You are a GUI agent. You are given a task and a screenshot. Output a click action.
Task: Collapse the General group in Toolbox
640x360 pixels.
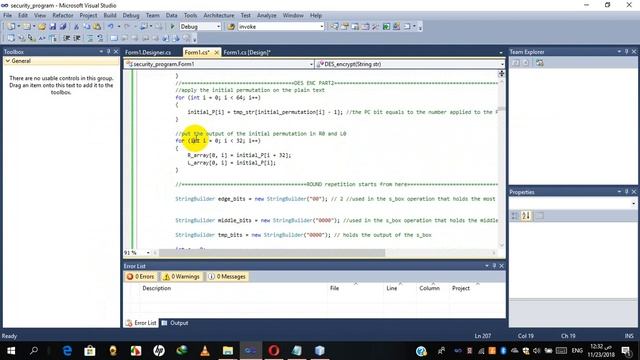click(7, 61)
